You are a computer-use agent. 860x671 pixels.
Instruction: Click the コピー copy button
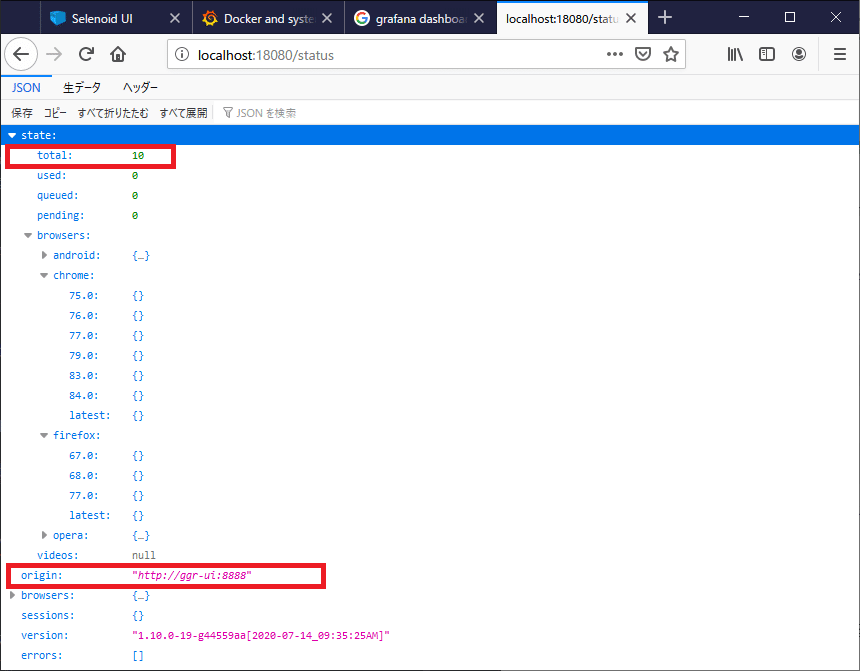coord(55,113)
